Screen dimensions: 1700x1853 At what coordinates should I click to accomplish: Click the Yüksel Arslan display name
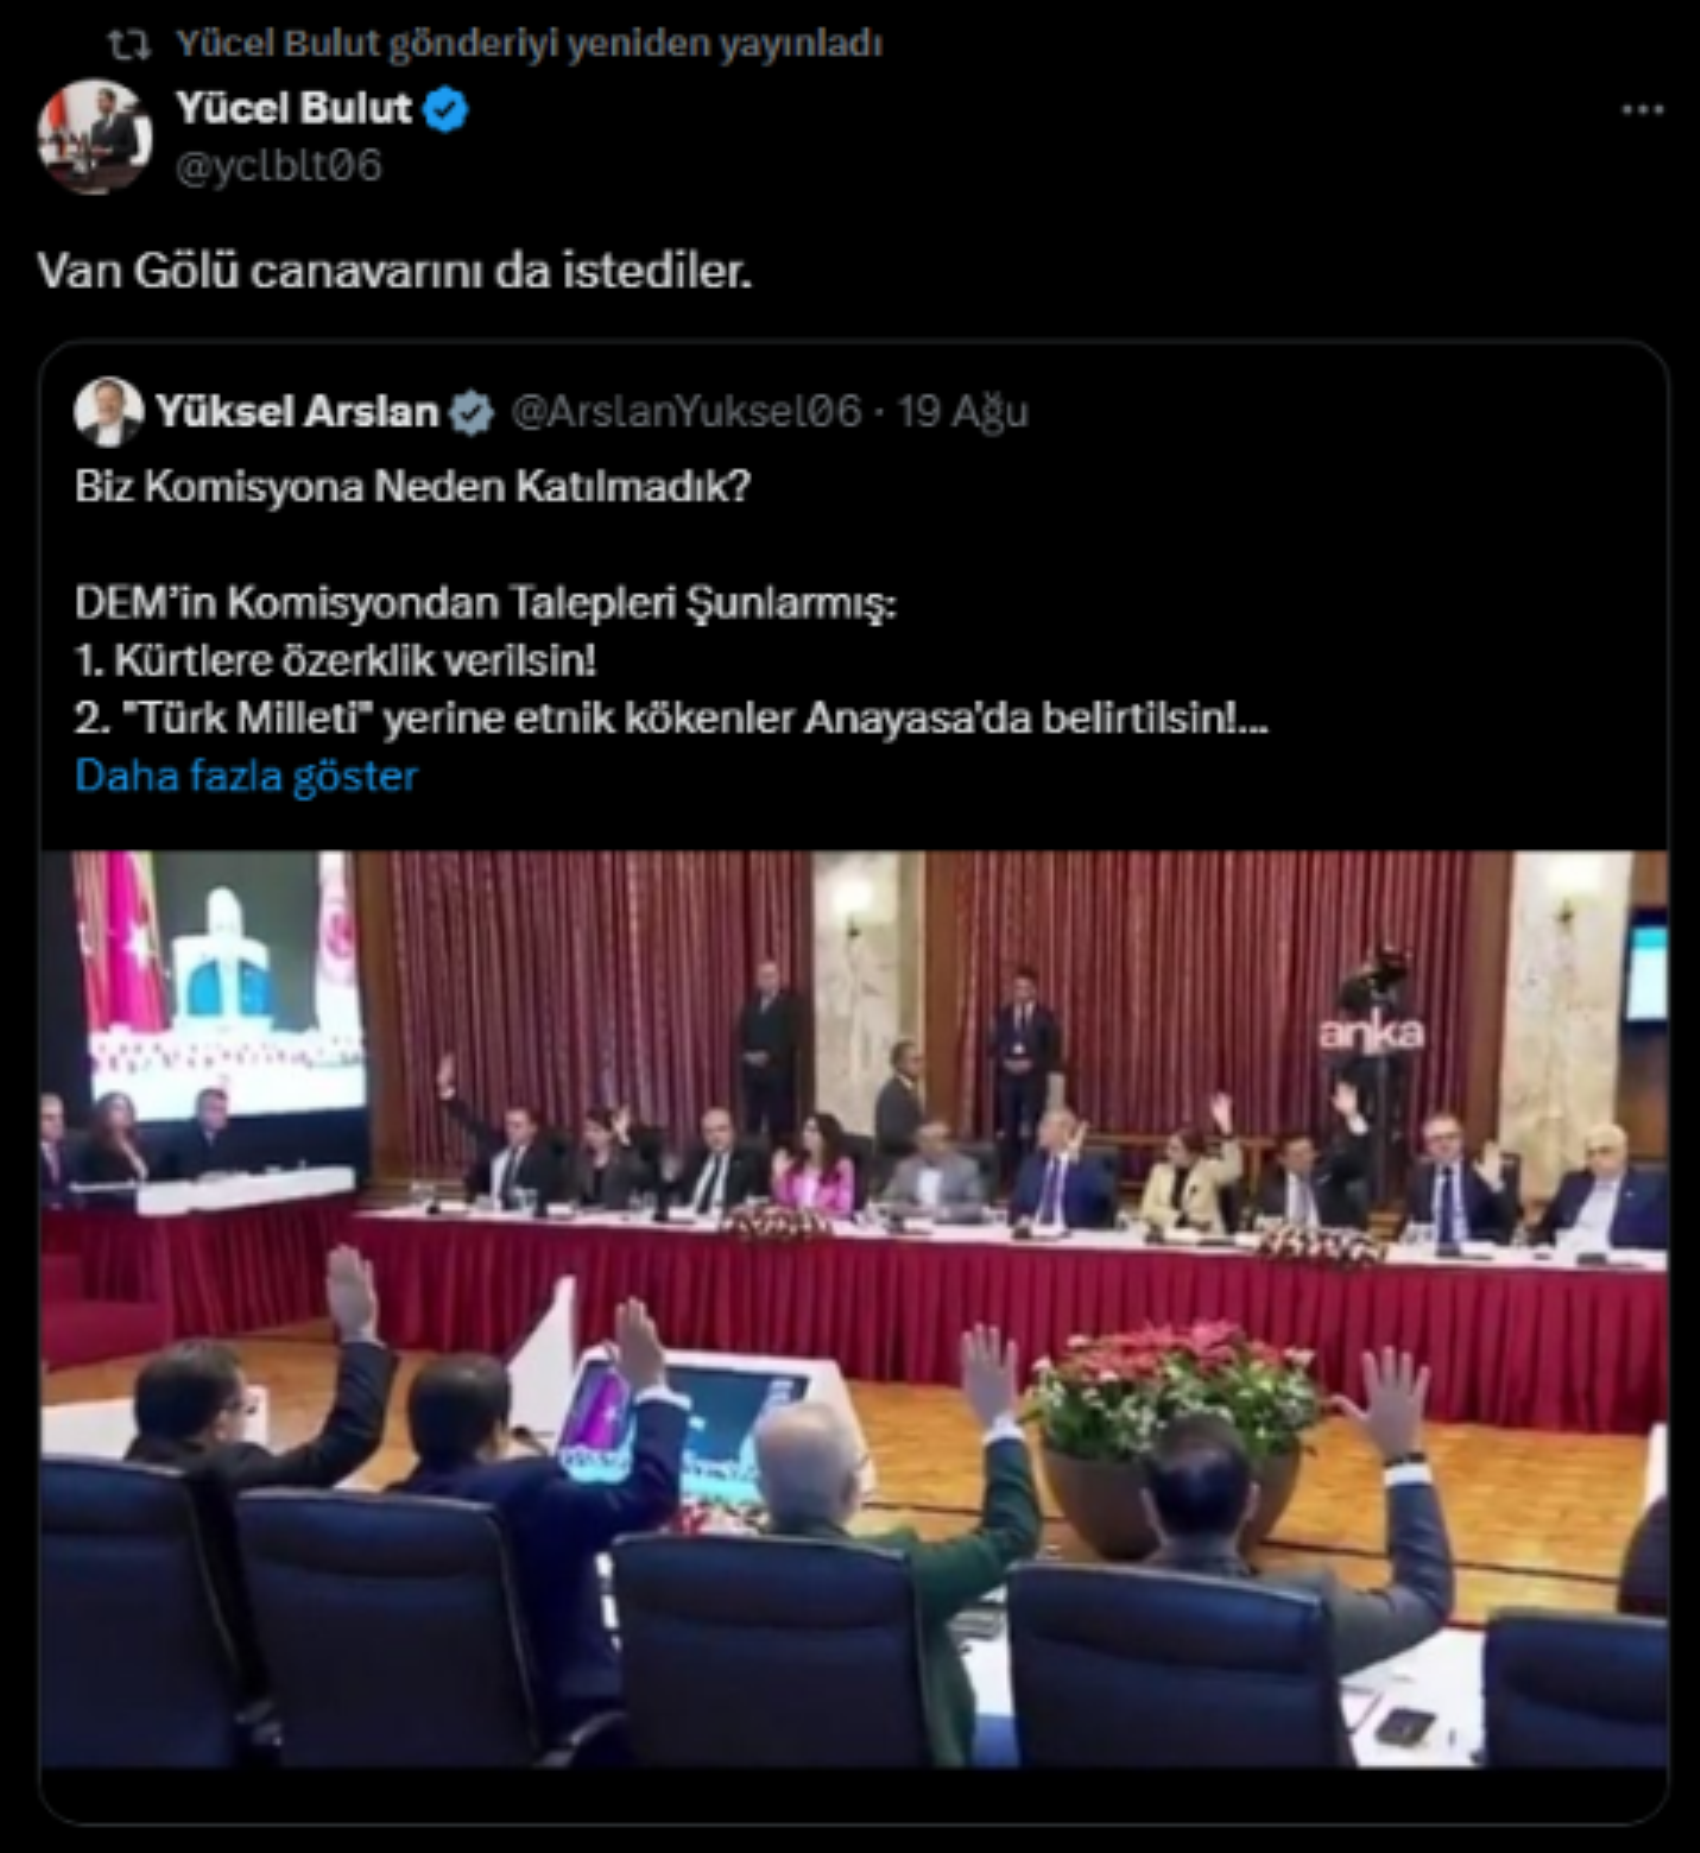pos(297,411)
